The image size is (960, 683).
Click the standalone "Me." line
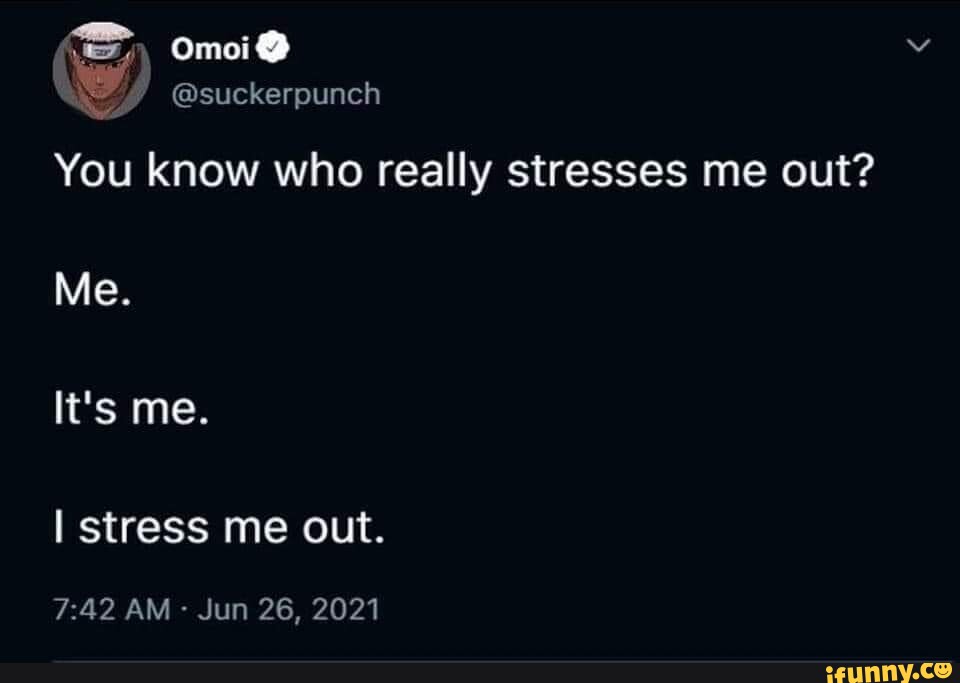94,295
